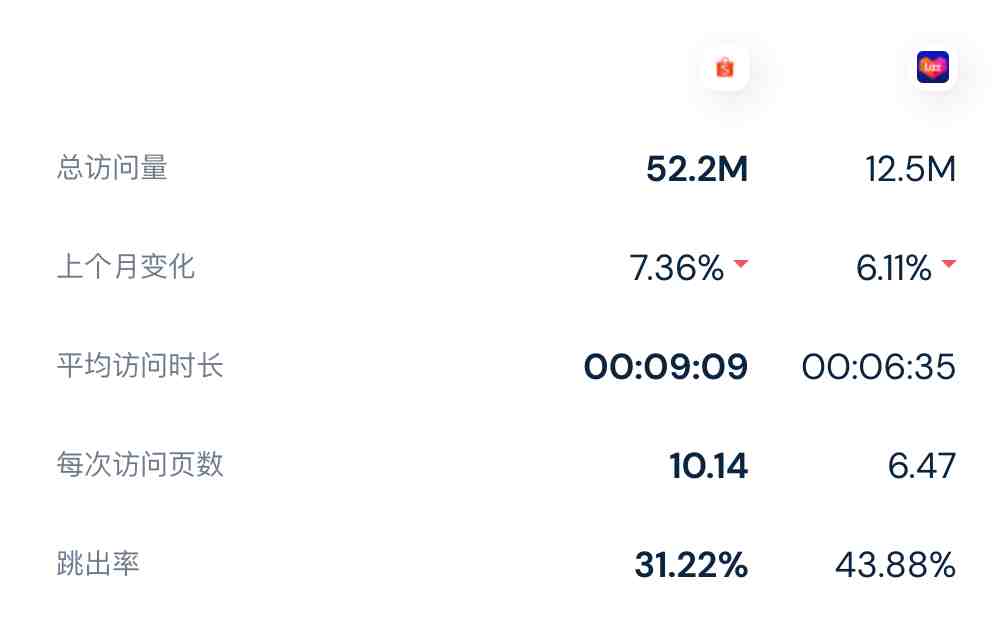Click the Lazada heart logo icon

click(x=933, y=67)
